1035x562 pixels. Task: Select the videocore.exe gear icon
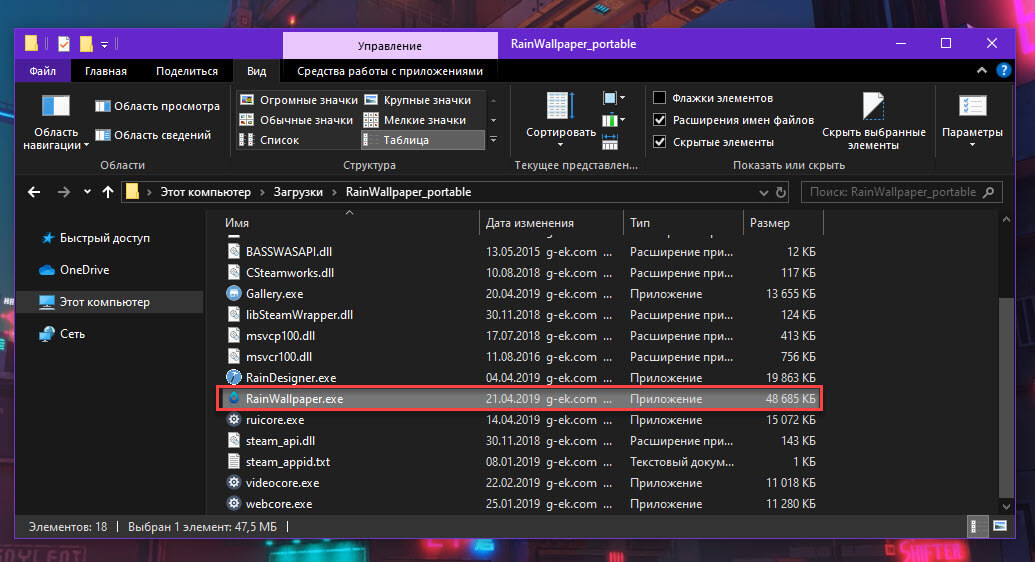(x=234, y=482)
